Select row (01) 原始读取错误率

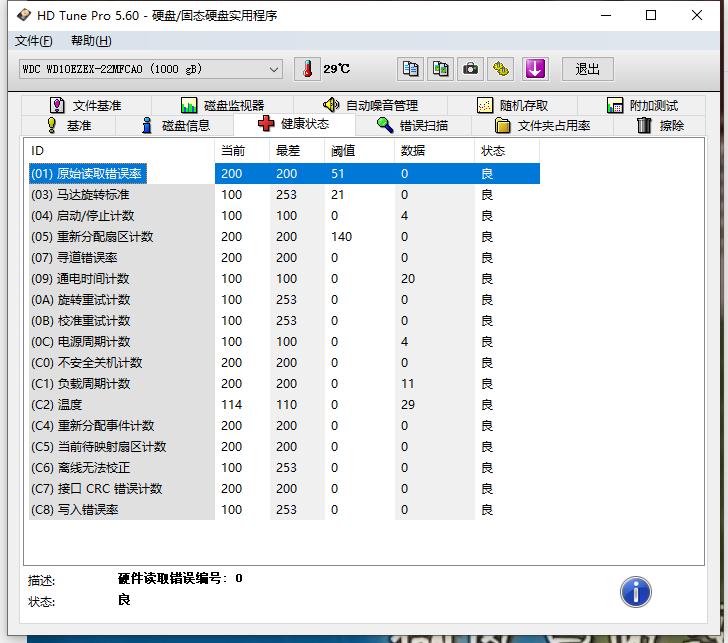tap(284, 174)
